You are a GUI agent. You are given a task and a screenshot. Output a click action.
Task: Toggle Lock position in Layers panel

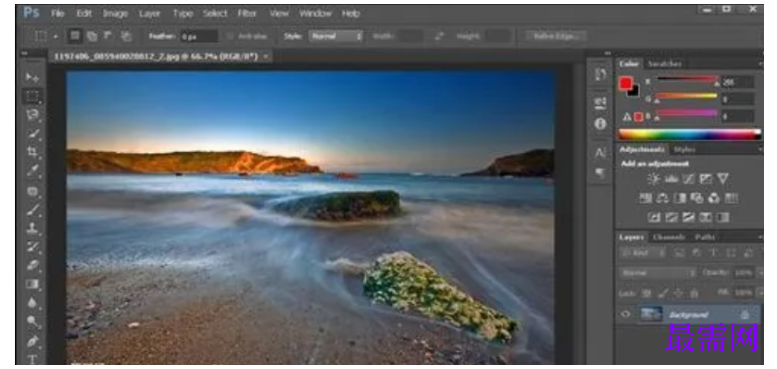point(678,294)
